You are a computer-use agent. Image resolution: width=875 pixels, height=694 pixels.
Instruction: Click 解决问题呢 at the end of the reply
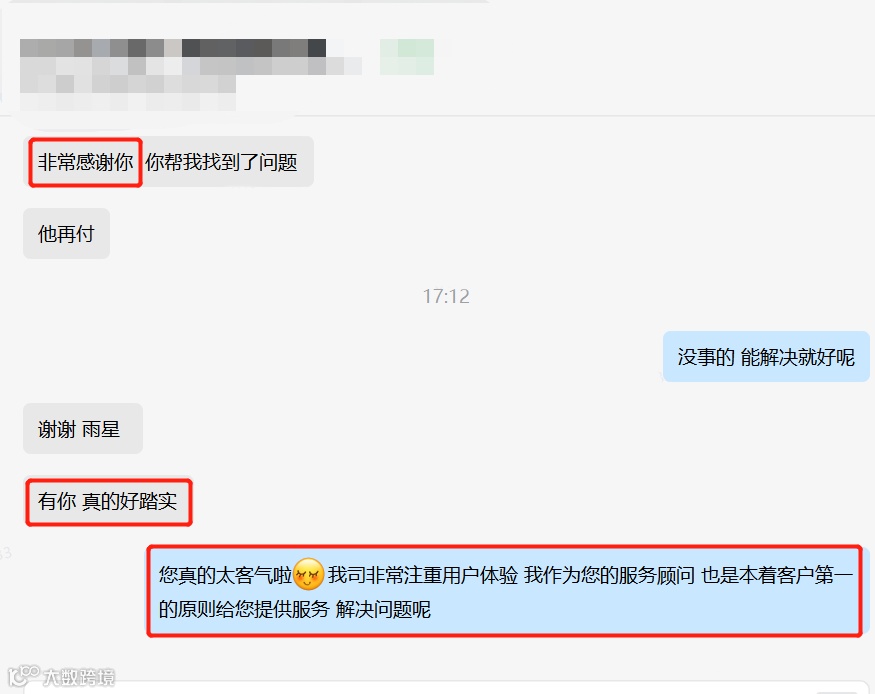[383, 609]
